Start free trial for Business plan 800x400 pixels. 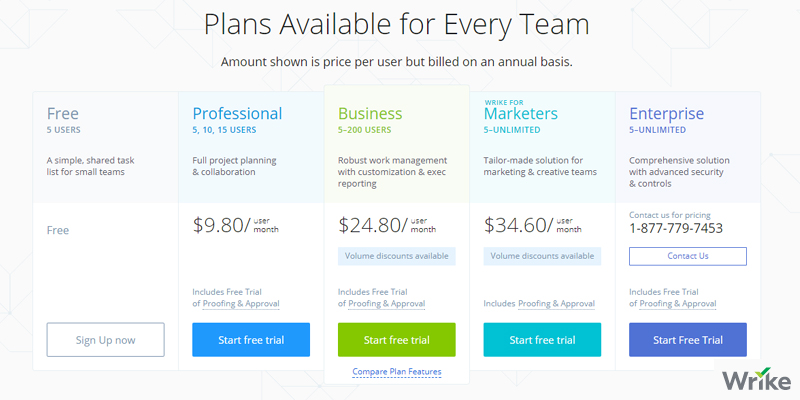tap(397, 340)
